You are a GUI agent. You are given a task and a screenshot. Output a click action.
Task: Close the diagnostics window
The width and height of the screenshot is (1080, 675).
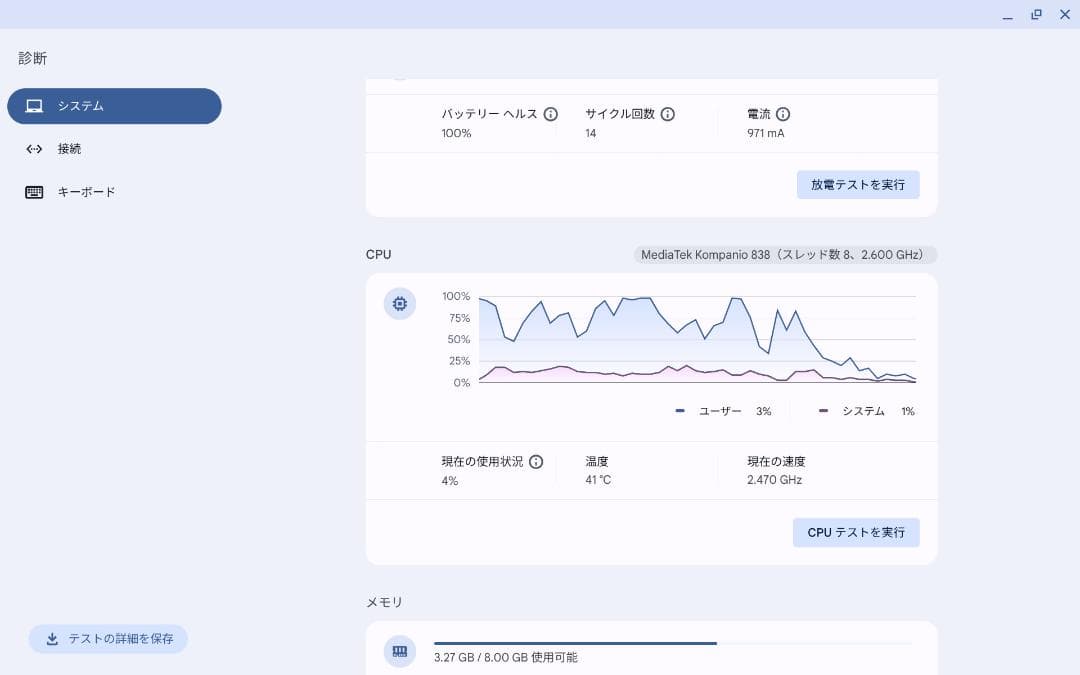coord(1065,14)
